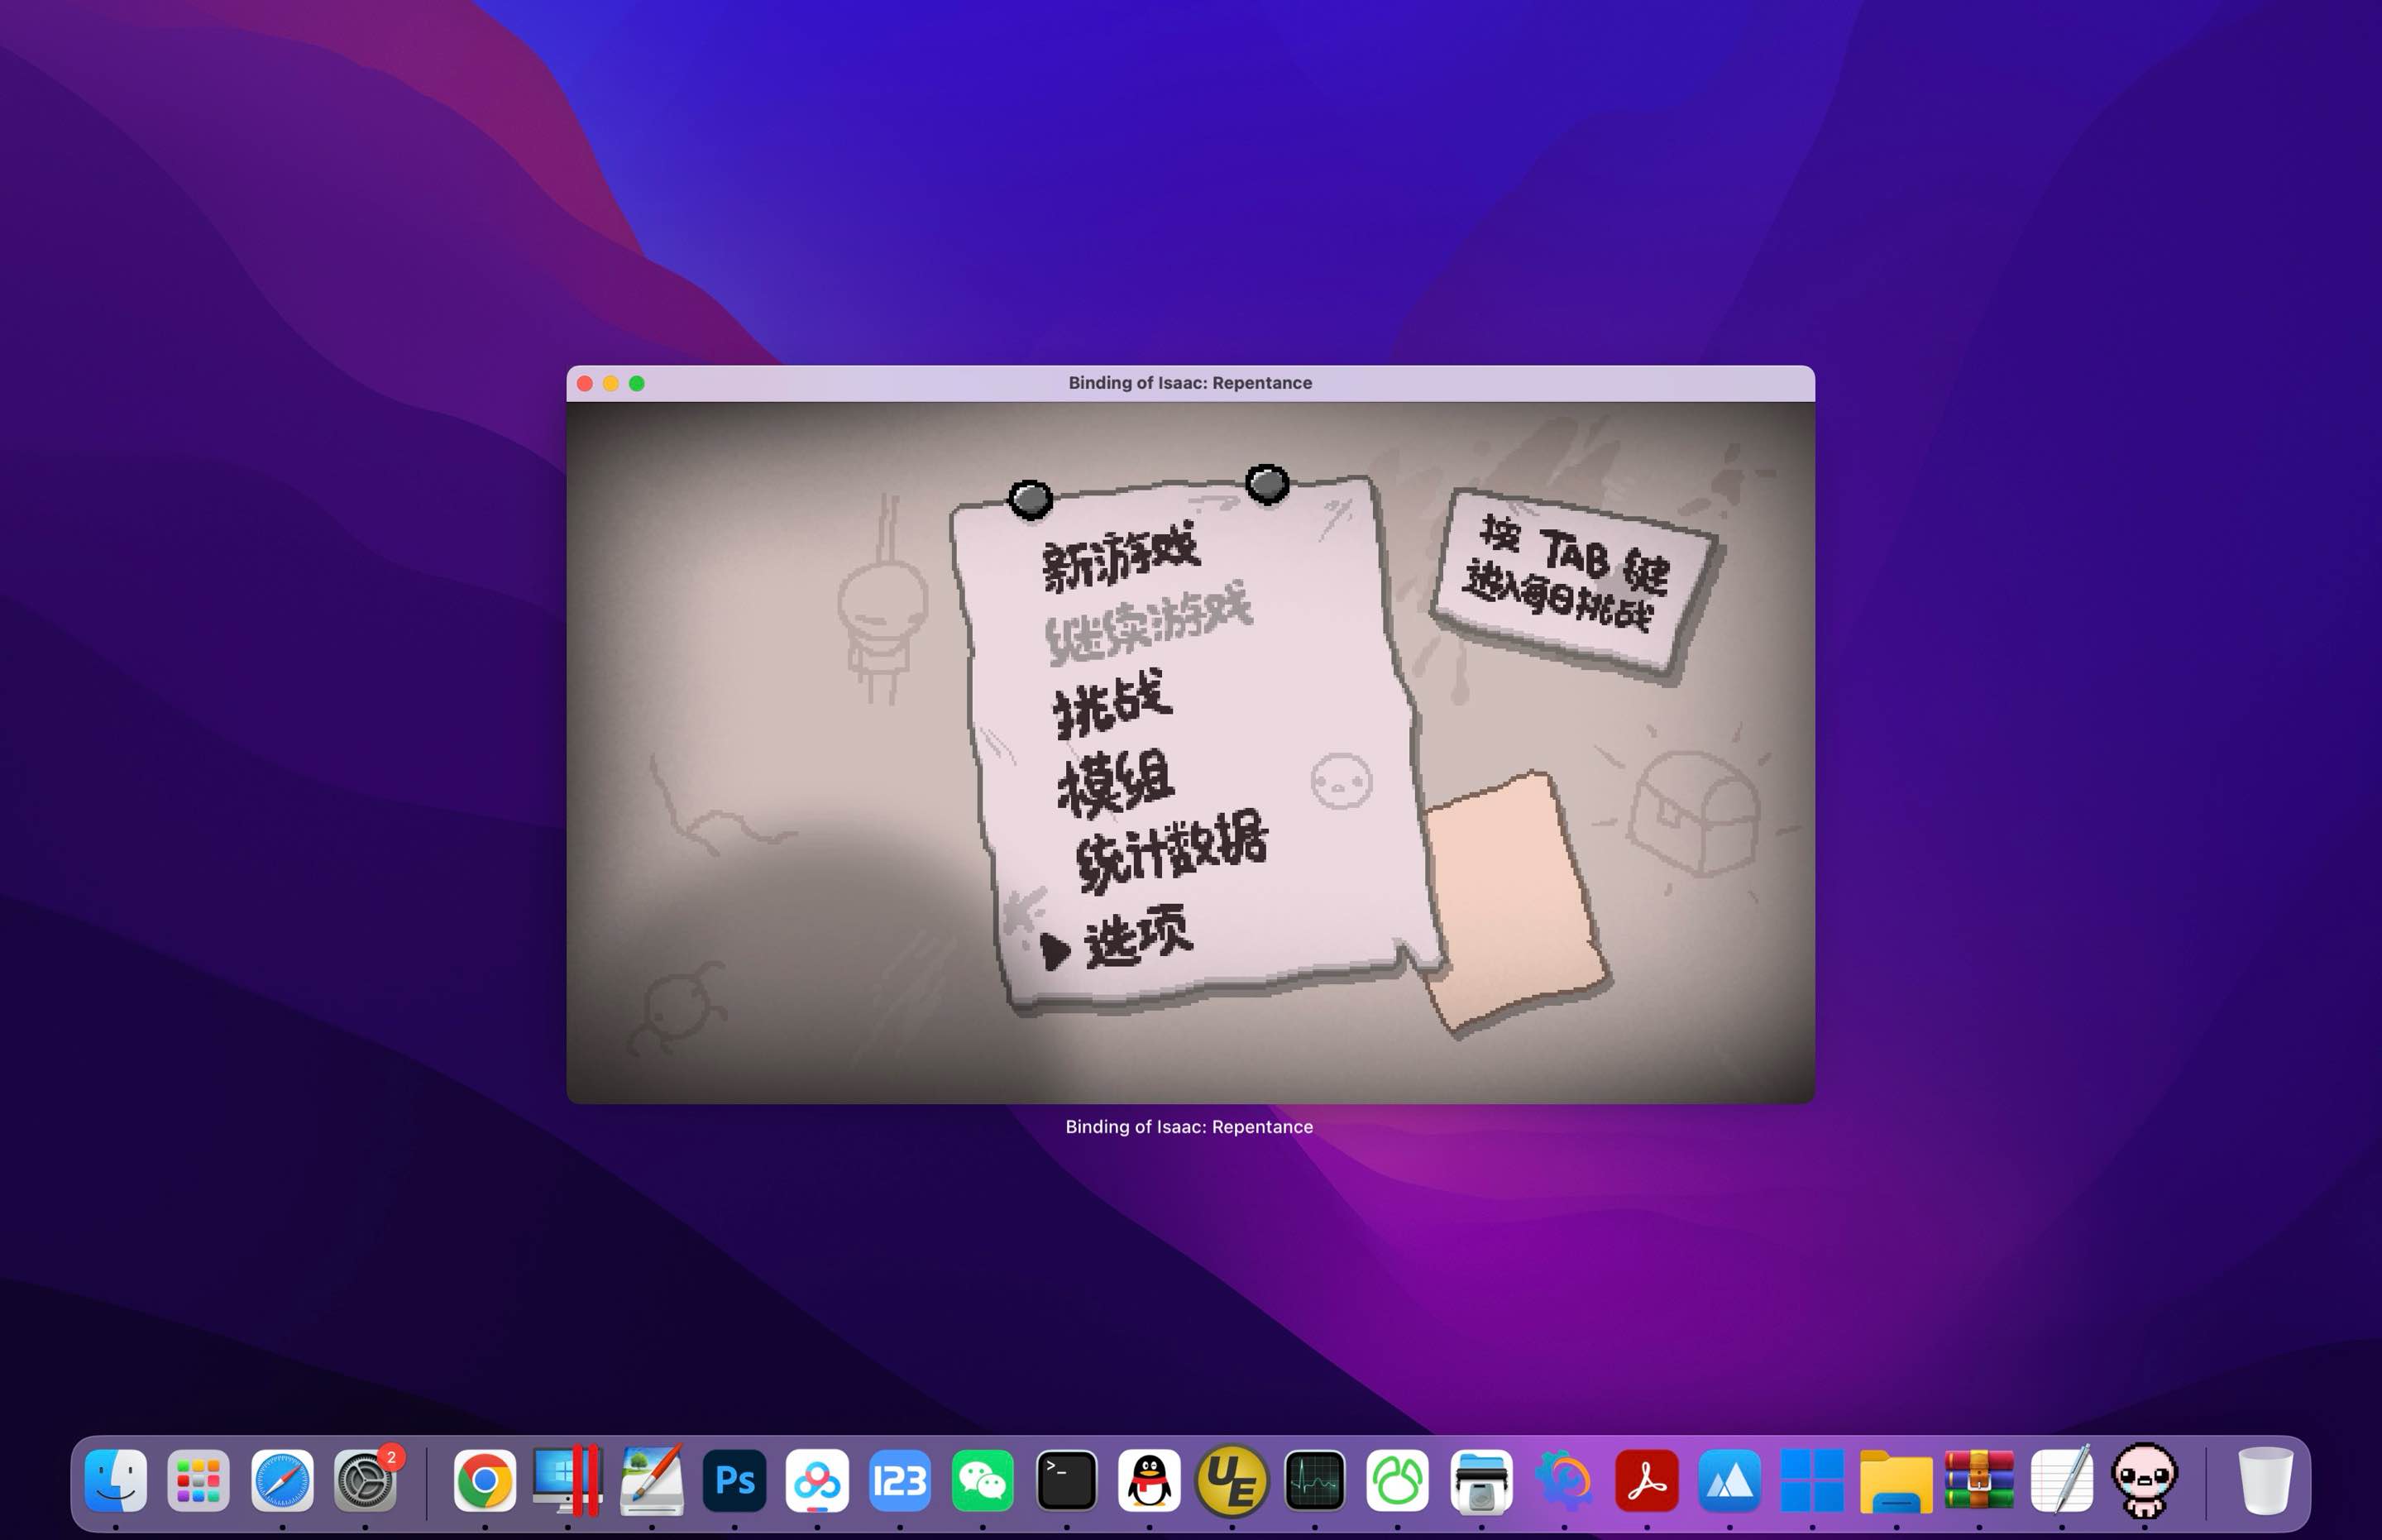The image size is (2382, 1540).
Task: Close the Binding of Isaac window
Action: pos(585,383)
